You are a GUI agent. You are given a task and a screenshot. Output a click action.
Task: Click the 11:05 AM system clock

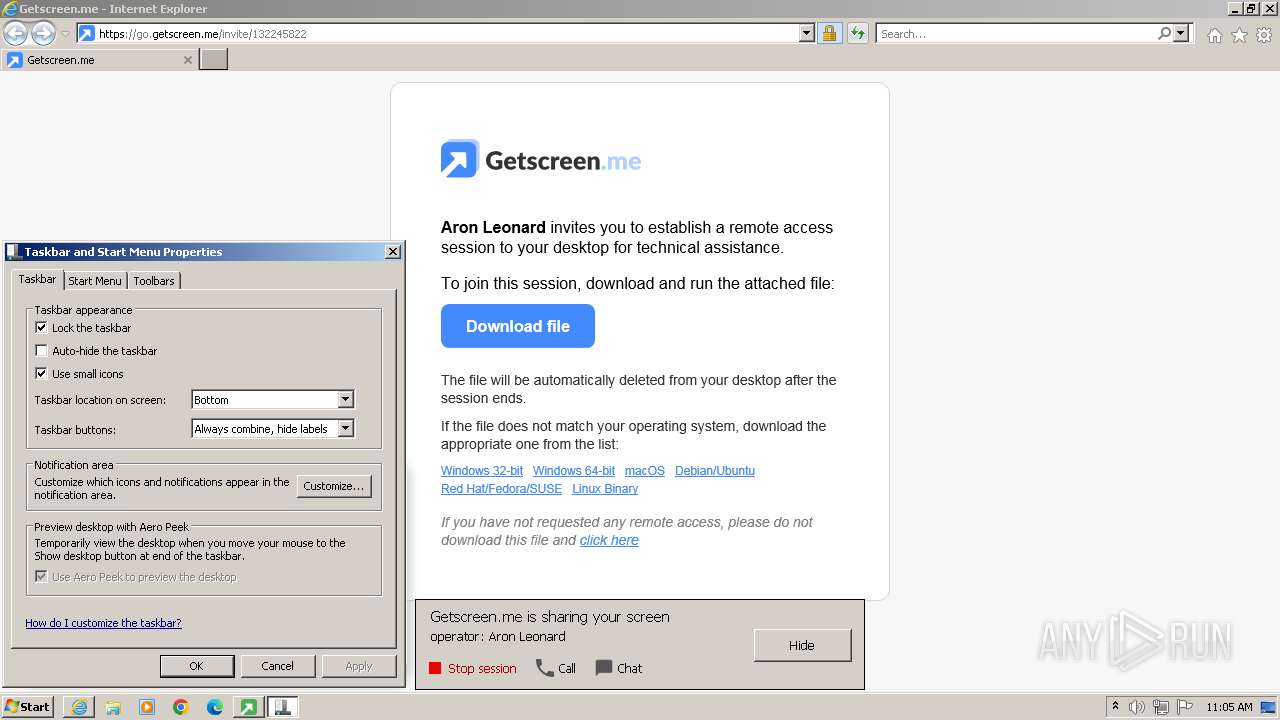pyautogui.click(x=1229, y=707)
